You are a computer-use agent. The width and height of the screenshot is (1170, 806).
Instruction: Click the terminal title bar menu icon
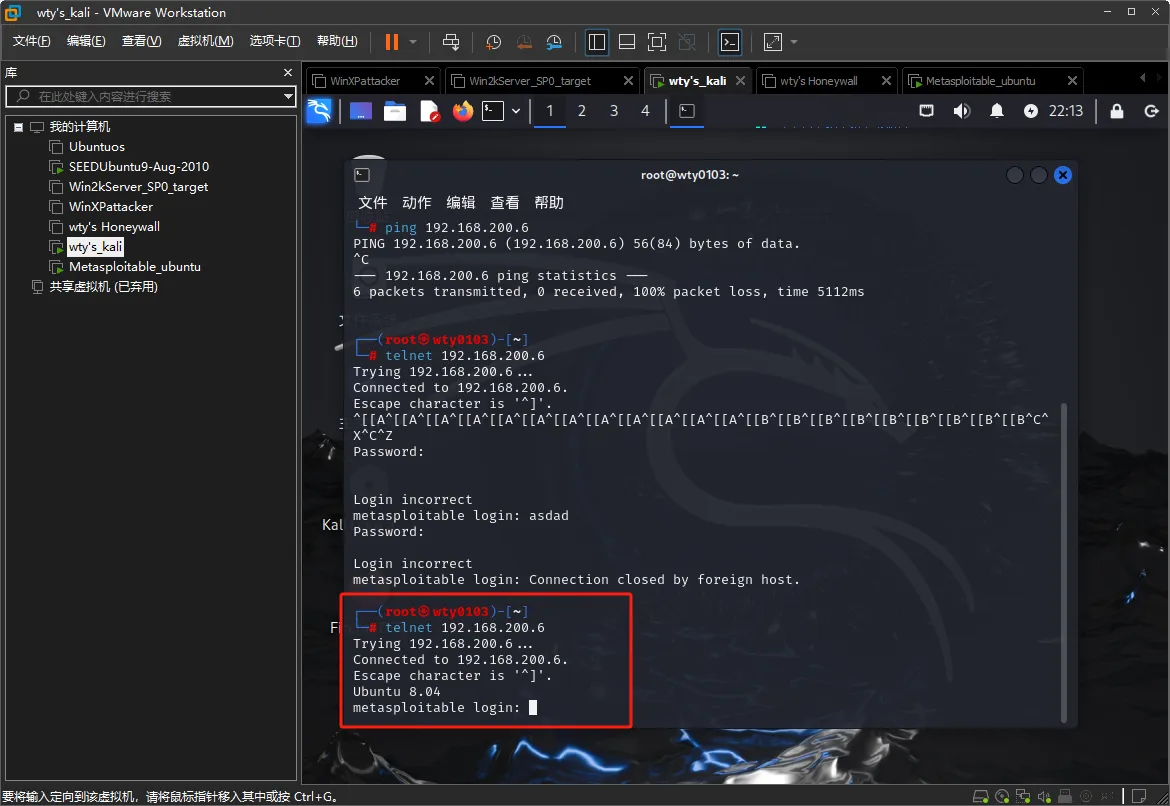[x=362, y=175]
